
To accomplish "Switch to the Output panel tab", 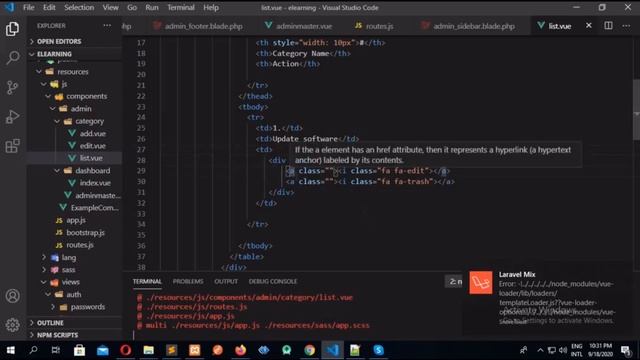I will coord(226,281).
